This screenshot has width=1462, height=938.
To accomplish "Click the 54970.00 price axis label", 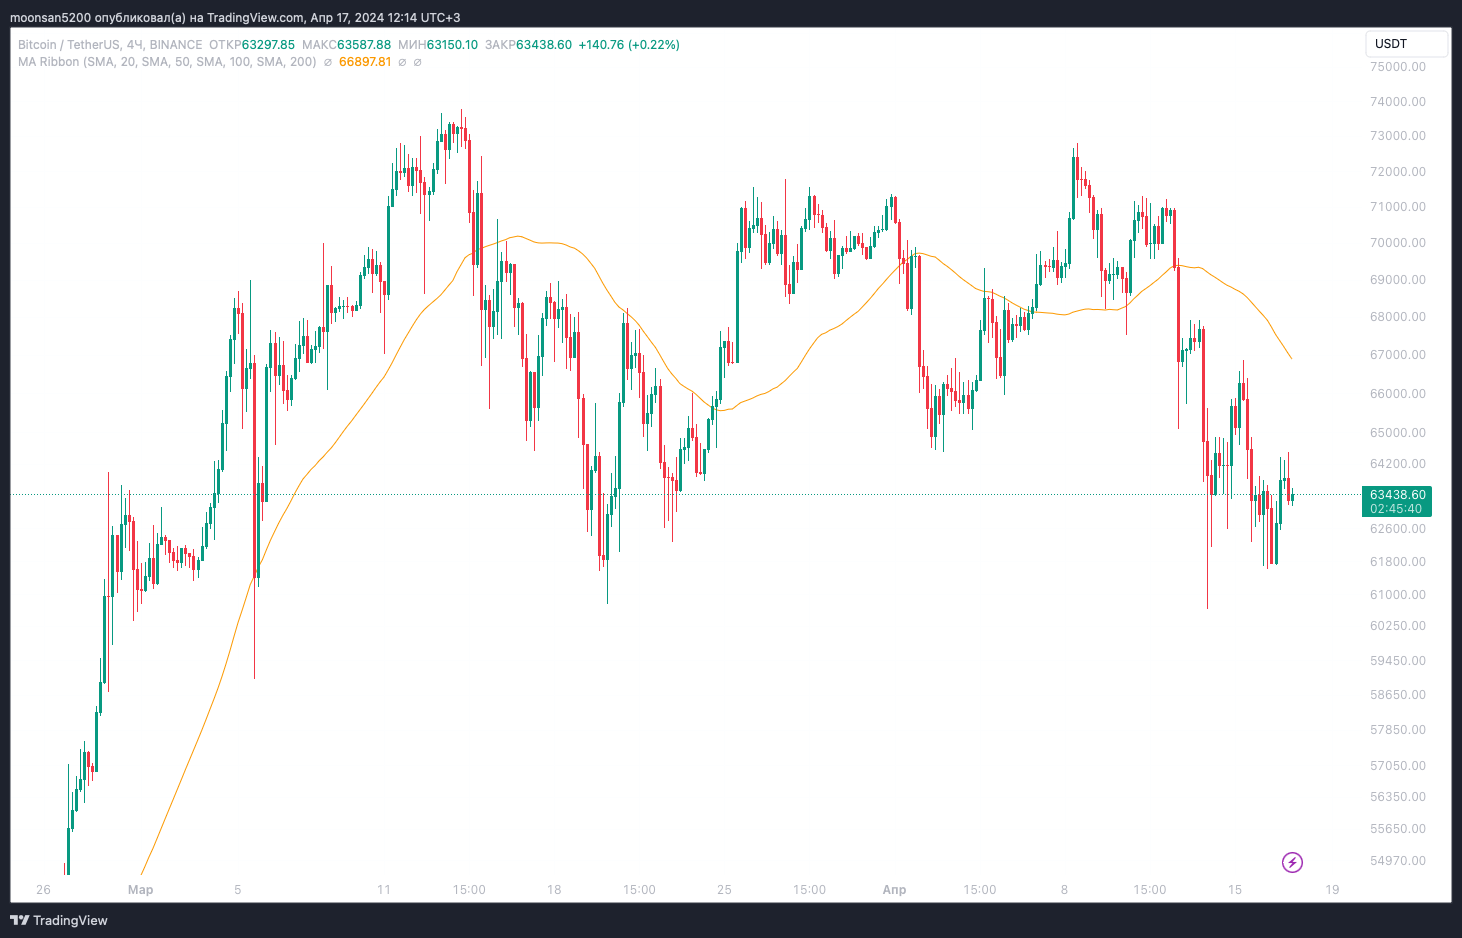I will pos(1398,861).
